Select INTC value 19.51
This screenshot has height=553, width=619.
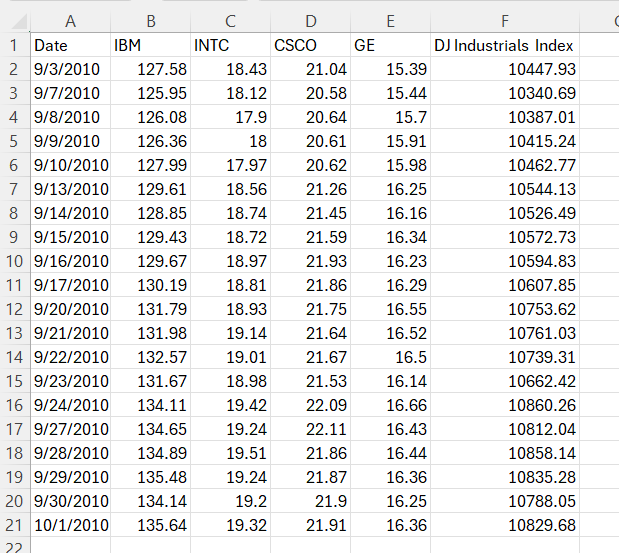coord(231,453)
